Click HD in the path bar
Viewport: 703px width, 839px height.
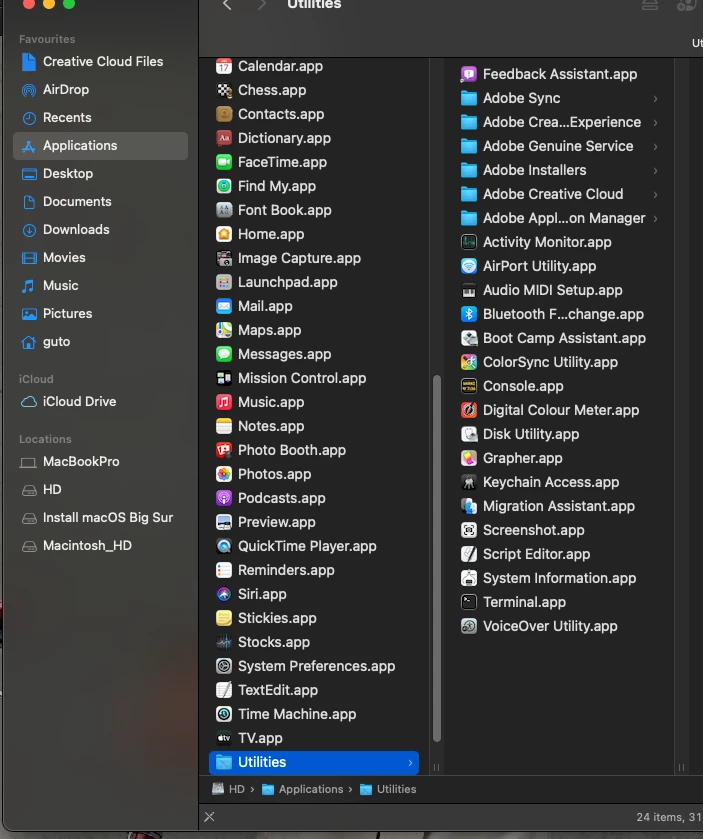[228, 789]
